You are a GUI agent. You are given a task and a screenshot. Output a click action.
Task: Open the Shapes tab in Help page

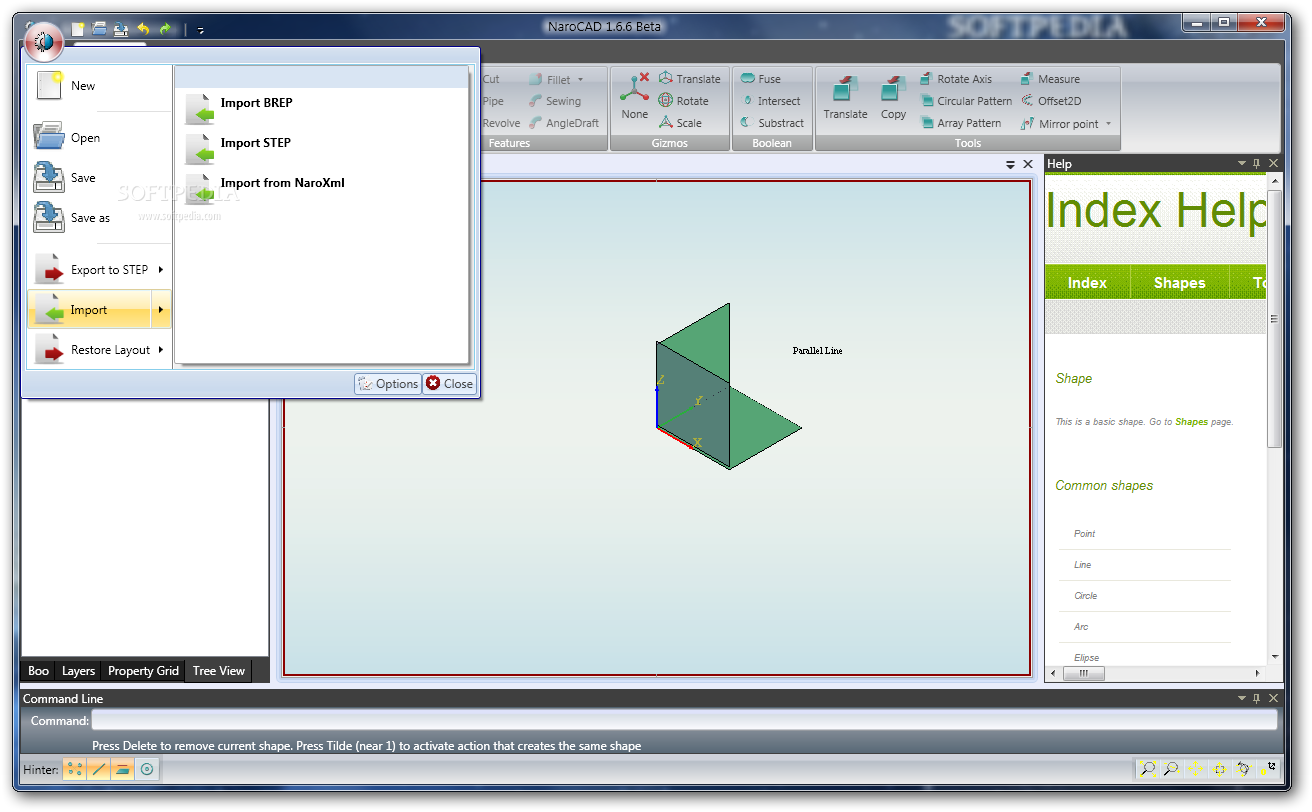point(1179,283)
